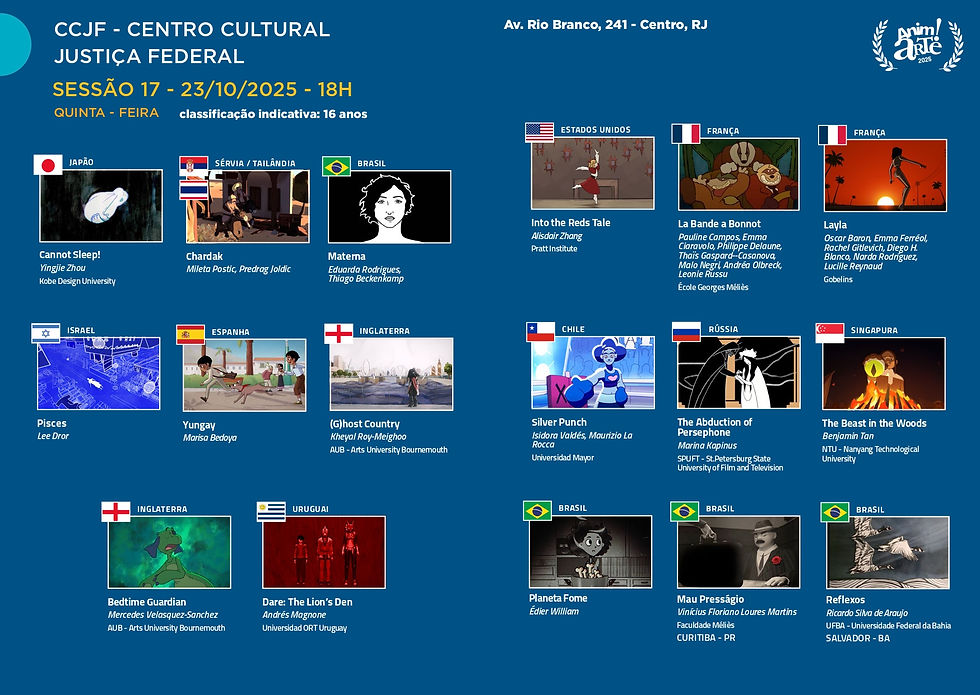Click the Brazil flag above Materna
This screenshot has width=980, height=695.
pyautogui.click(x=336, y=166)
